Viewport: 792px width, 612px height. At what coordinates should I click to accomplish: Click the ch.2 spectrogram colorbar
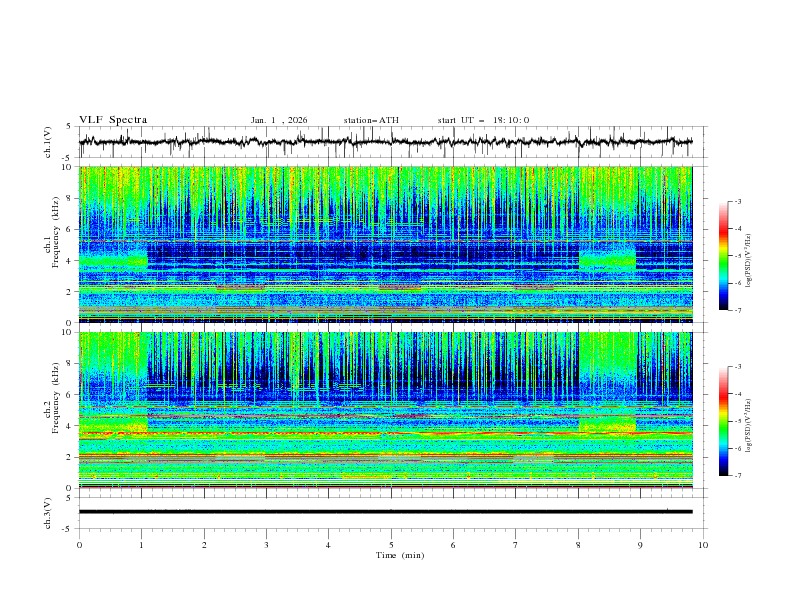[x=723, y=421]
